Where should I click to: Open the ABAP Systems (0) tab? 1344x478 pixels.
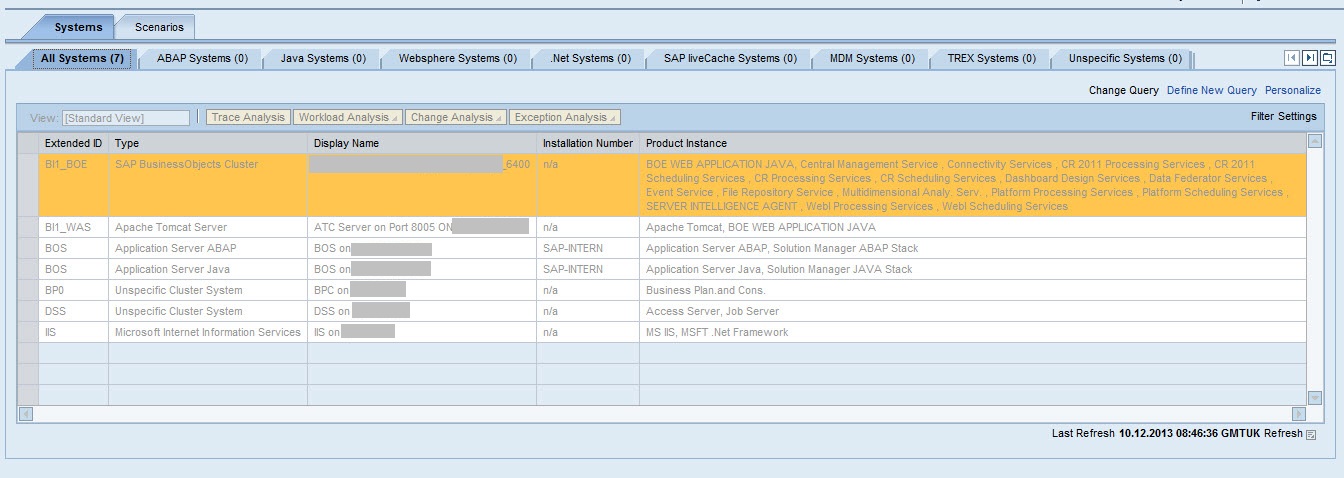pyautogui.click(x=202, y=58)
